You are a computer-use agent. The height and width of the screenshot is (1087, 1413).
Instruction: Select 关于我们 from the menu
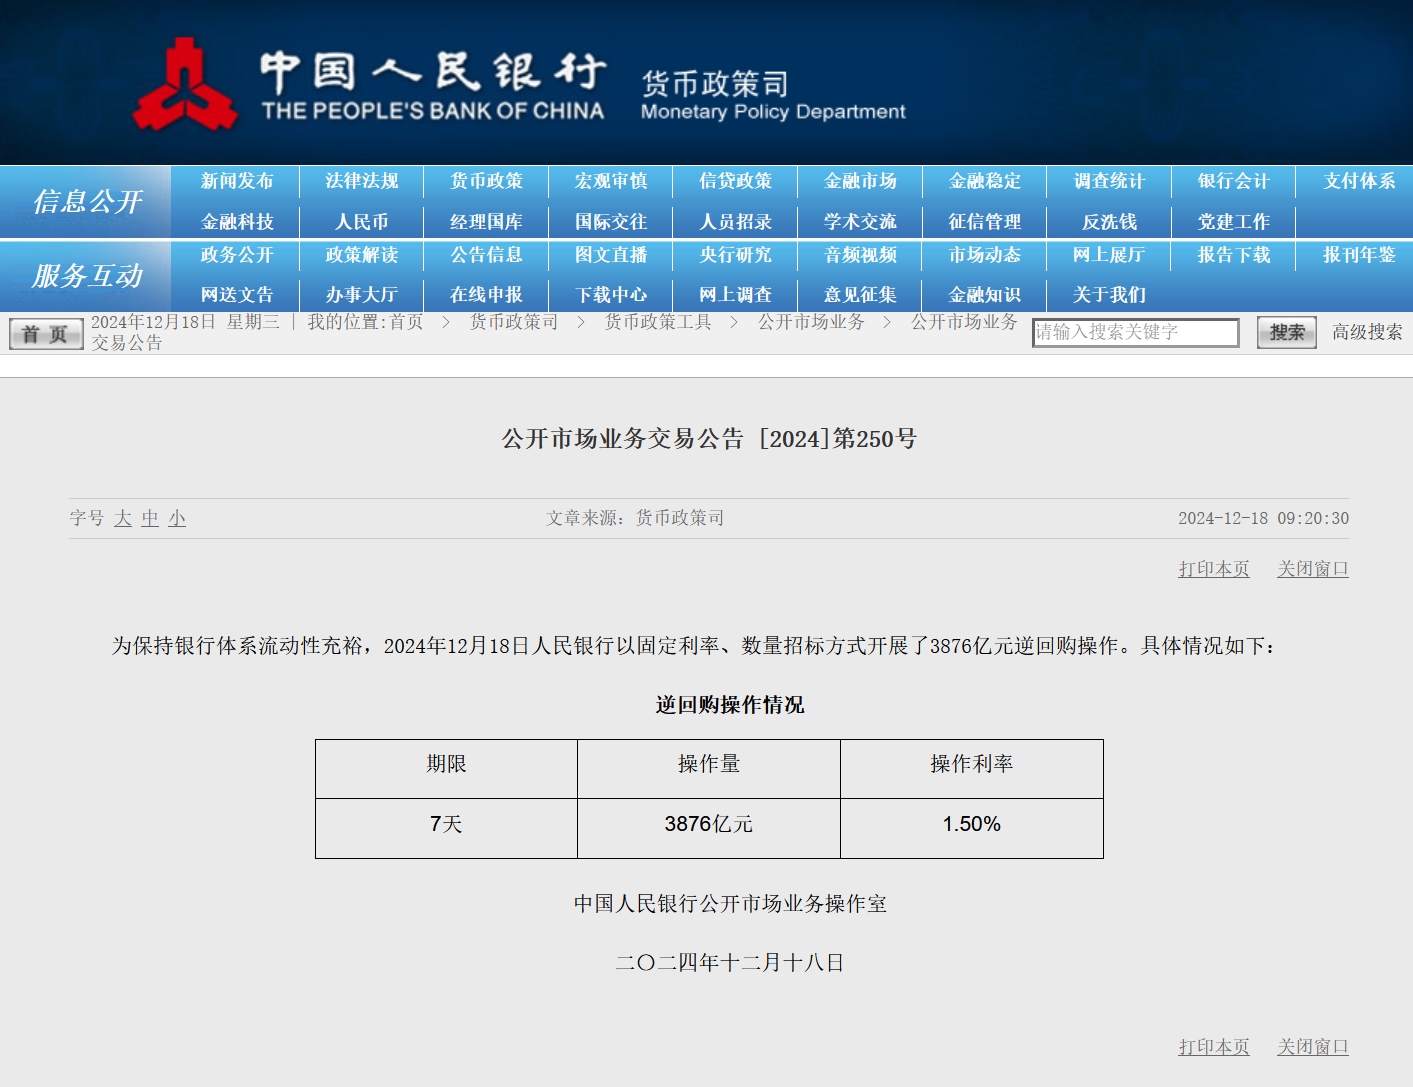[1109, 295]
